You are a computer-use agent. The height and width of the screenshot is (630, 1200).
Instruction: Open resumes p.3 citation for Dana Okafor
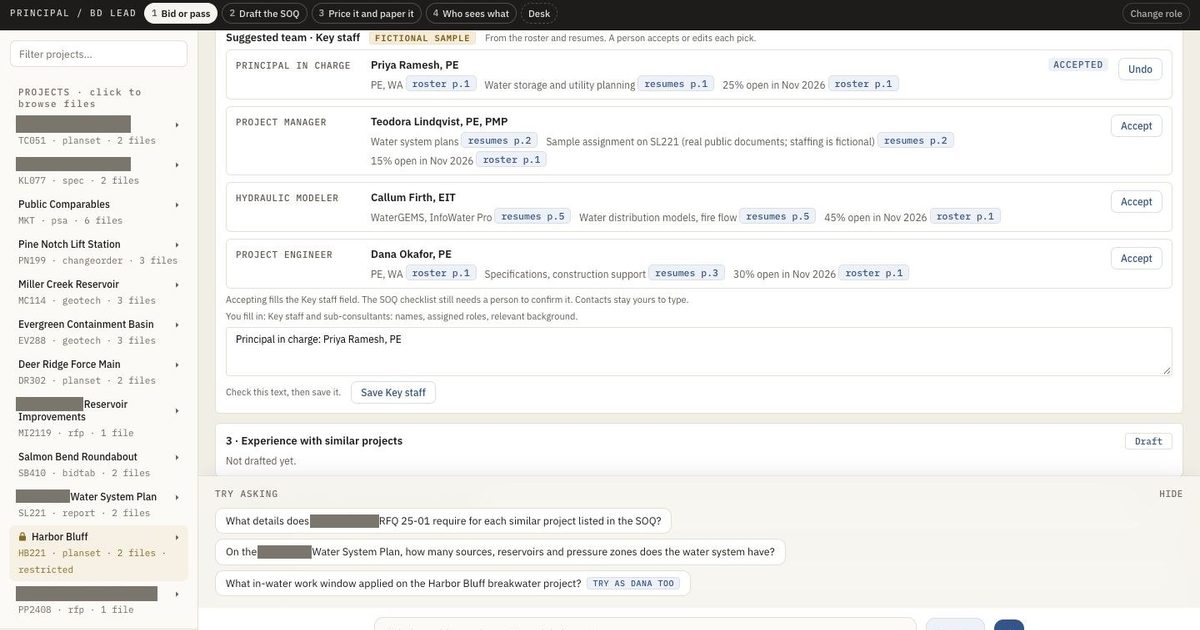(687, 273)
